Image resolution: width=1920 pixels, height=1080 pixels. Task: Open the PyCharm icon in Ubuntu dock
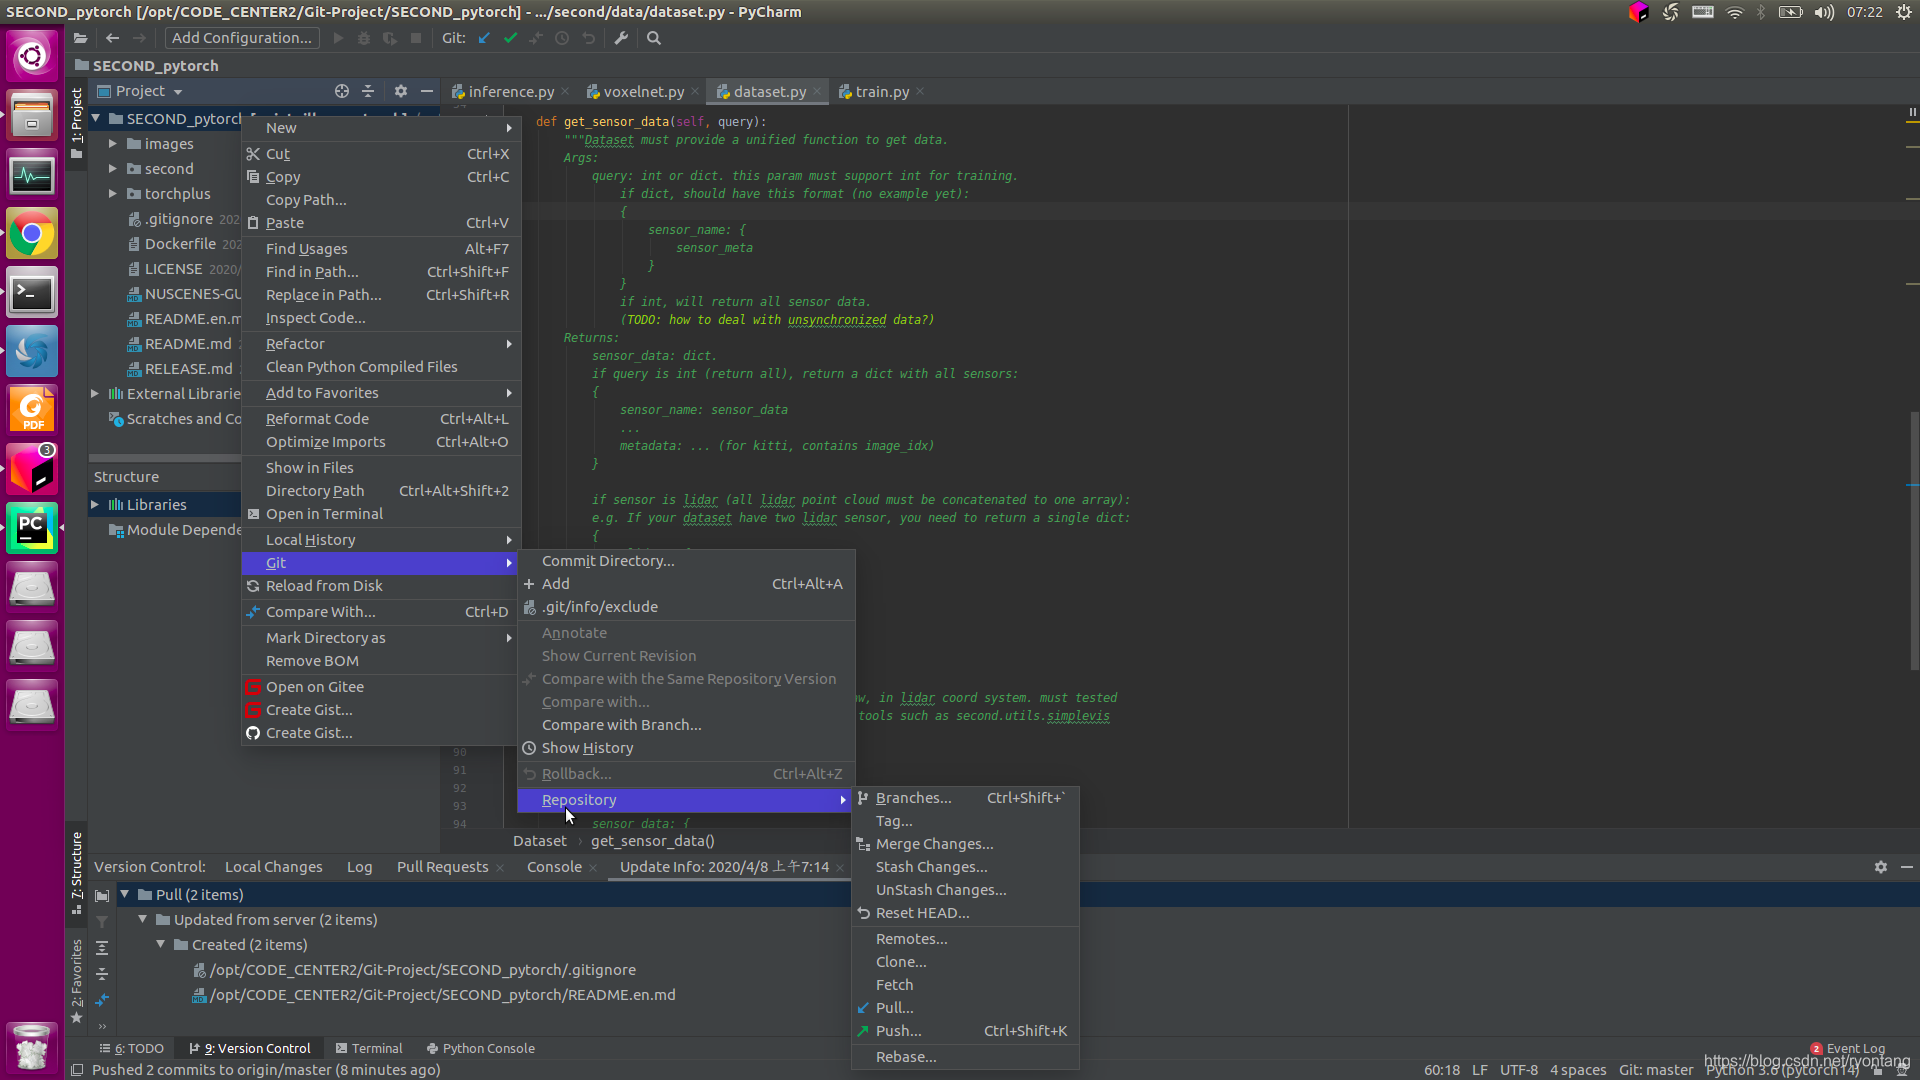32,528
